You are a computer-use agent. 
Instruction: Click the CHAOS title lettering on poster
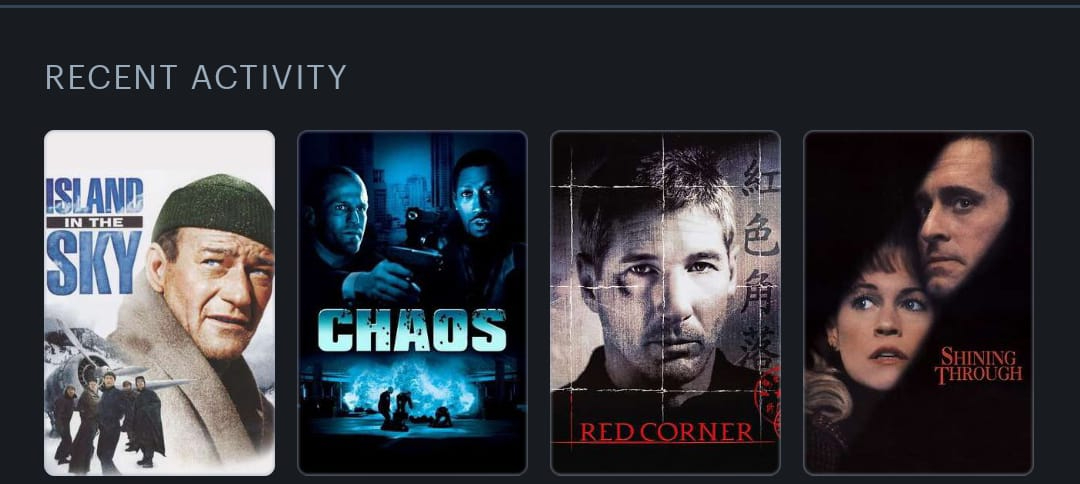click(412, 330)
